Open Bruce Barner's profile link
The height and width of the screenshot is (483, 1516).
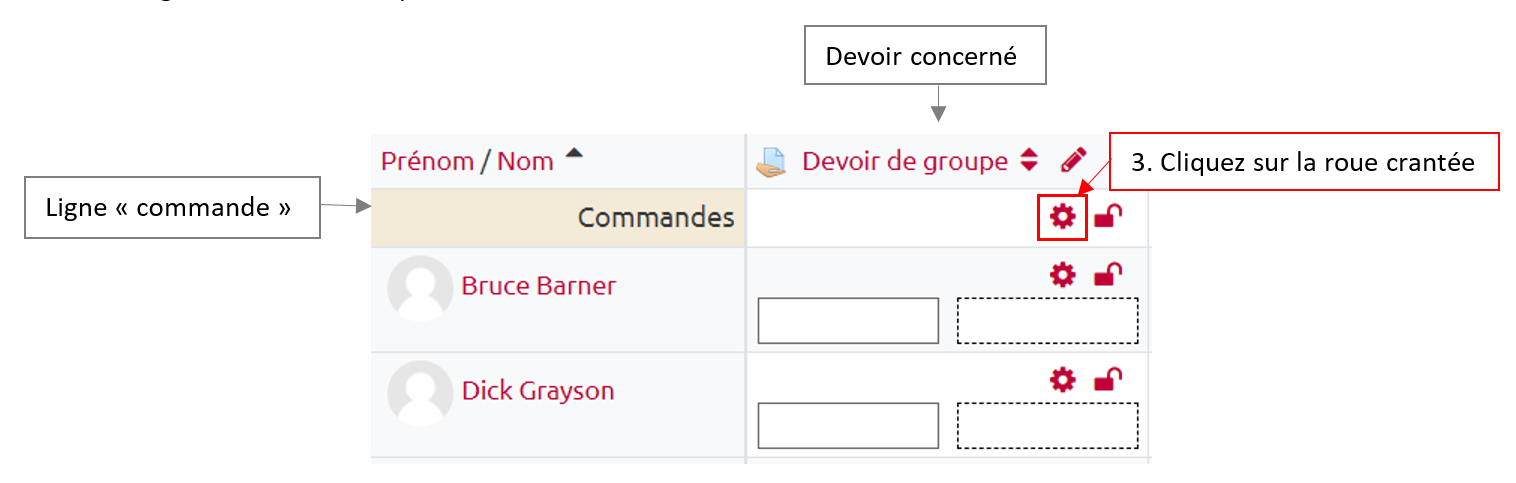[x=538, y=286]
